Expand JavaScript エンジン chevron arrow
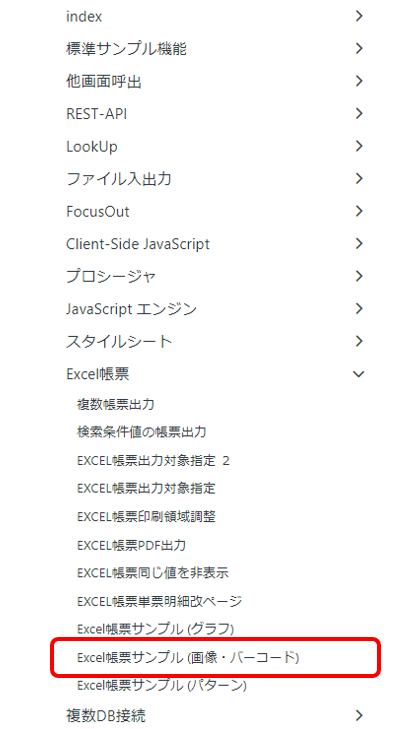This screenshot has height=729, width=400. pos(359,309)
